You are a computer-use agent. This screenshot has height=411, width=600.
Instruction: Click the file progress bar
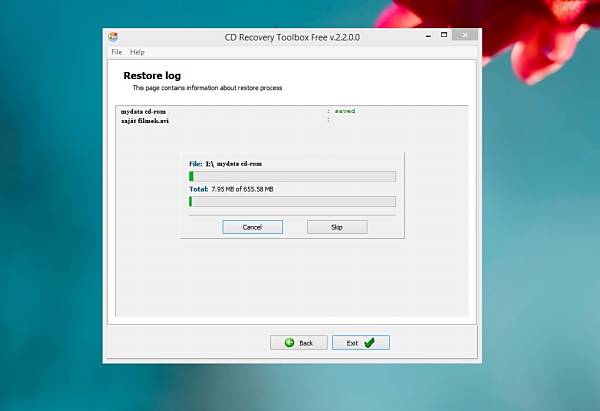pyautogui.click(x=292, y=176)
